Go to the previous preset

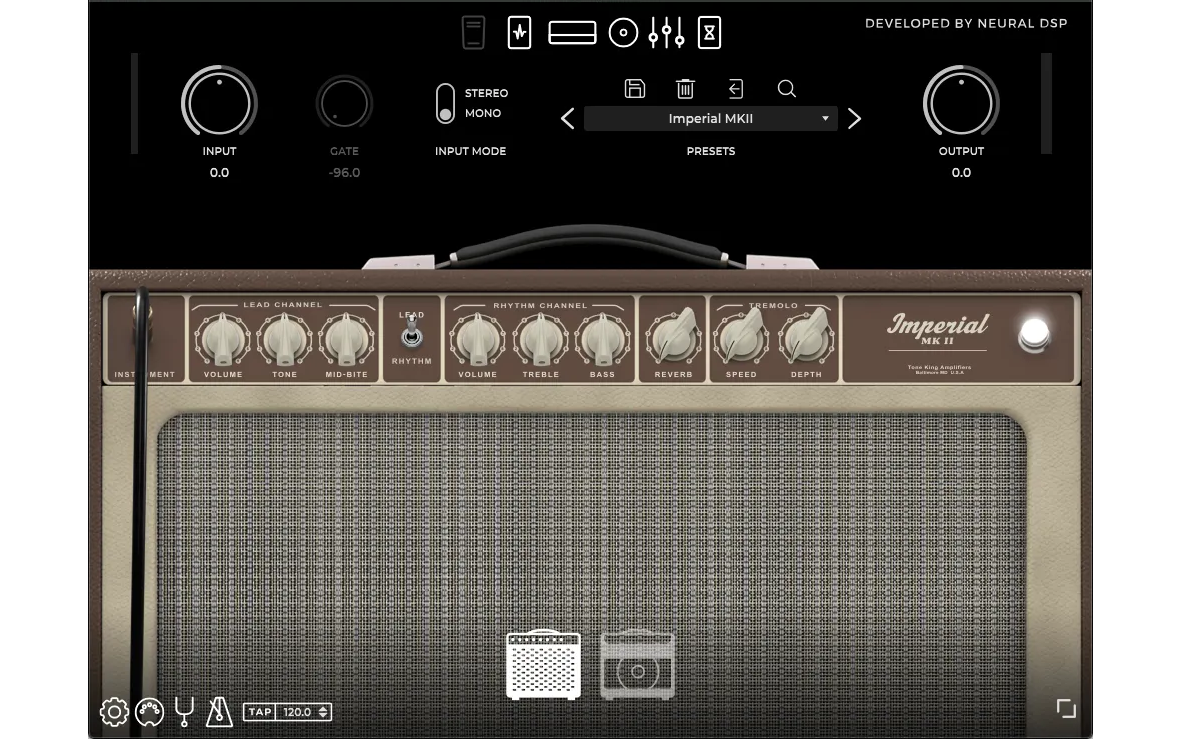point(567,119)
